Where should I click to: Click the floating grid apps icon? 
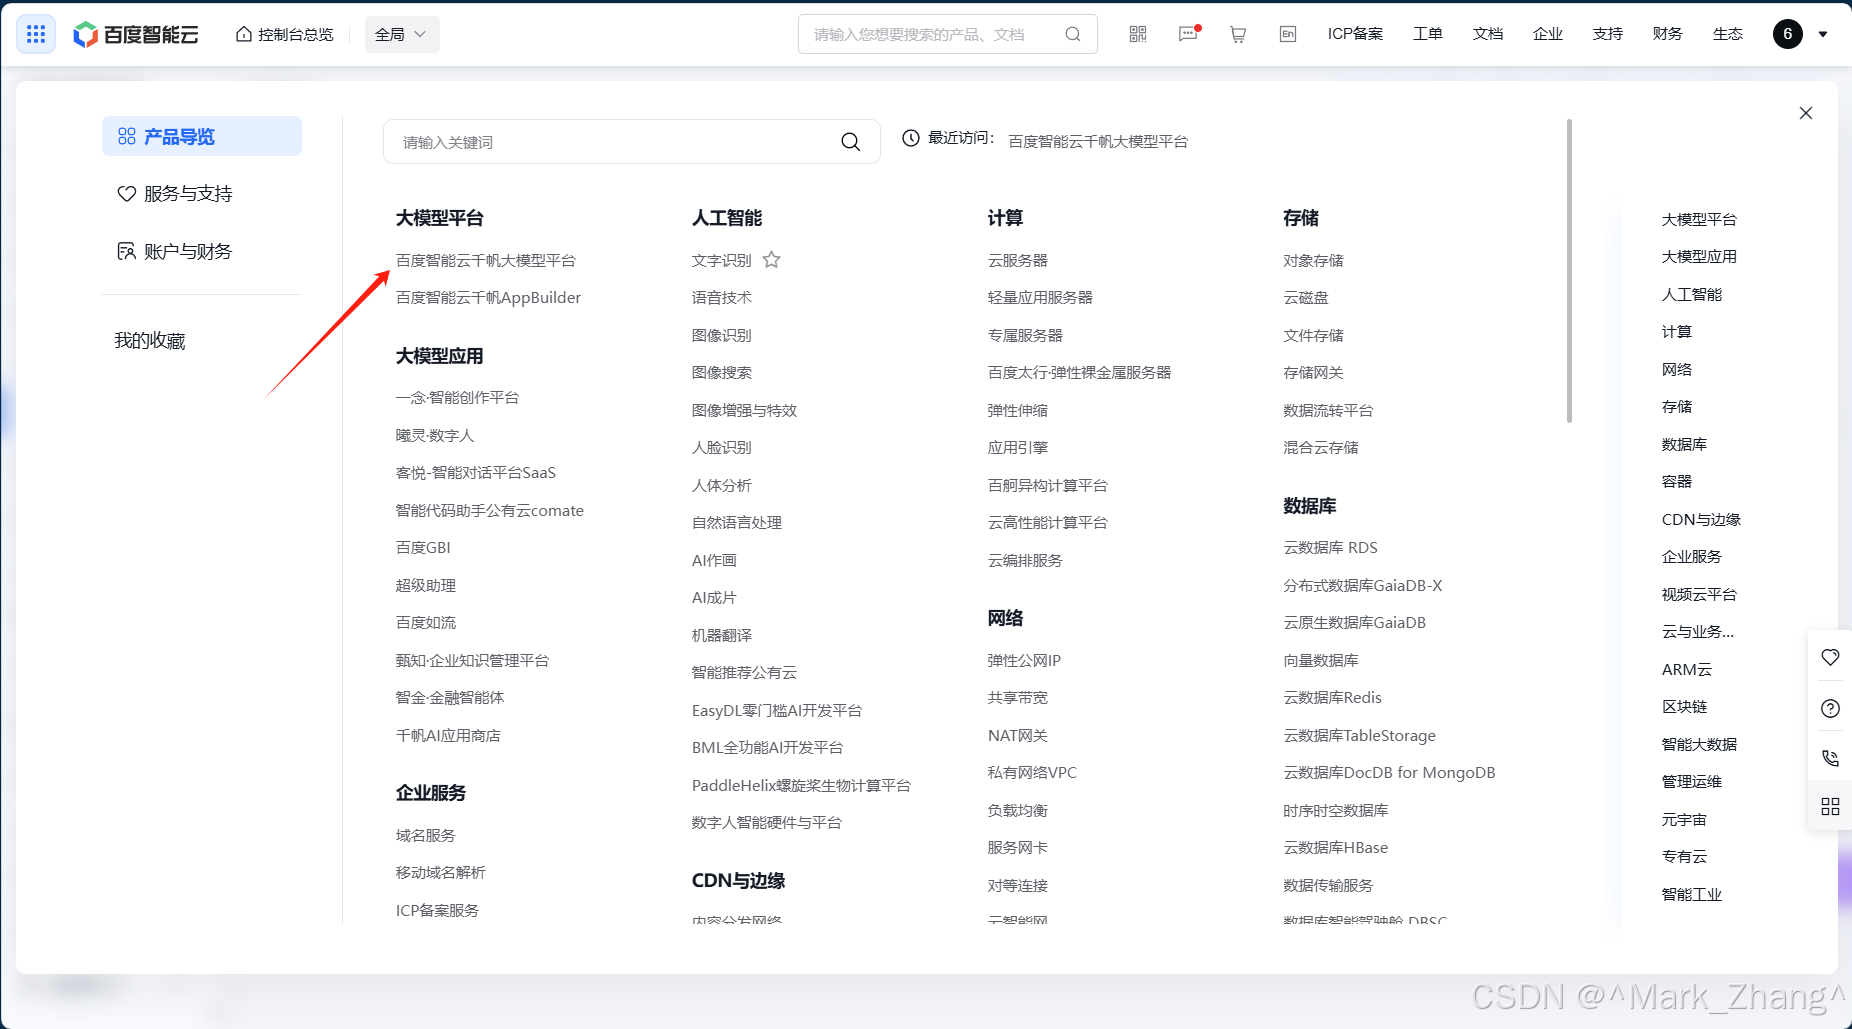tap(1830, 807)
